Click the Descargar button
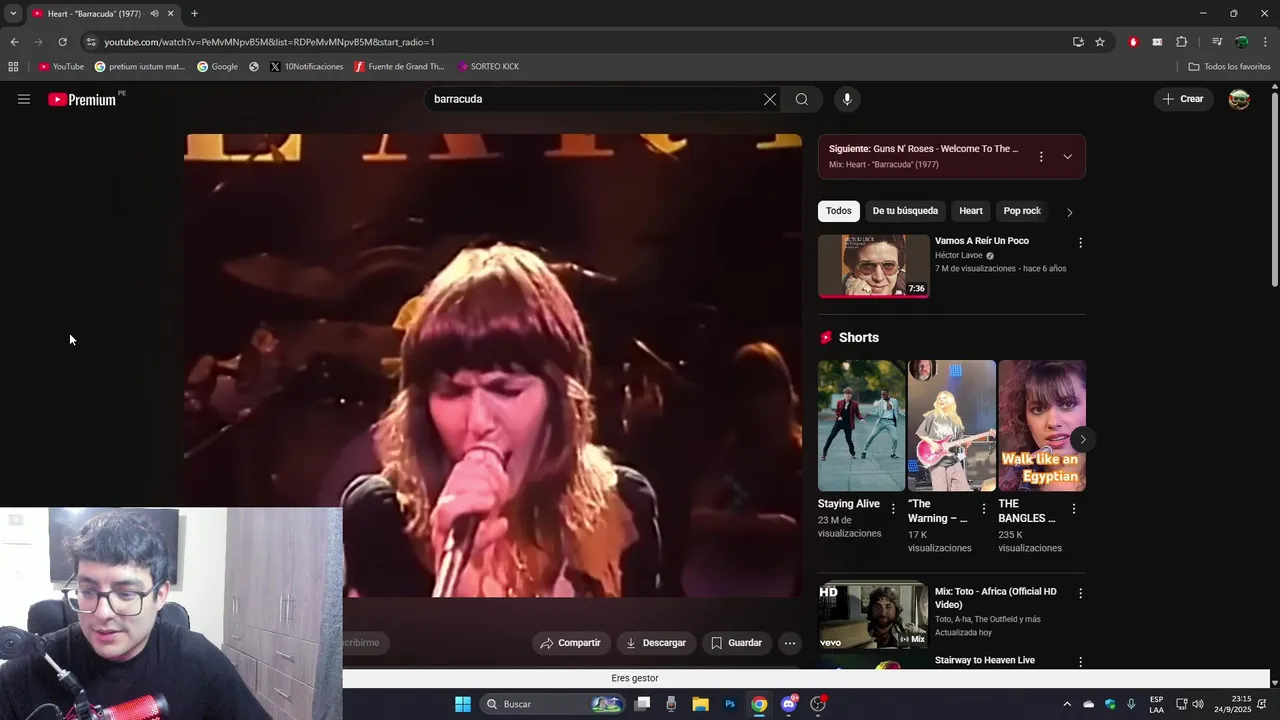Viewport: 1280px width, 720px height. 656,643
